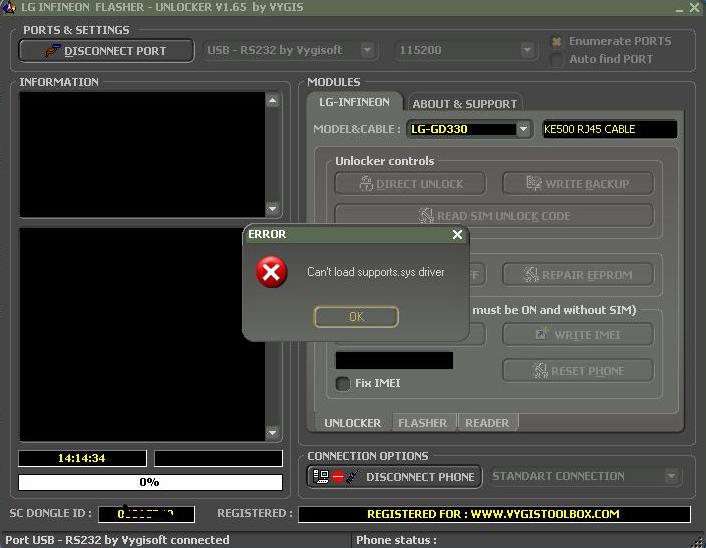Click the padlock icon on DIRECT UNLOCK
The height and width of the screenshot is (548, 706).
pos(366,184)
